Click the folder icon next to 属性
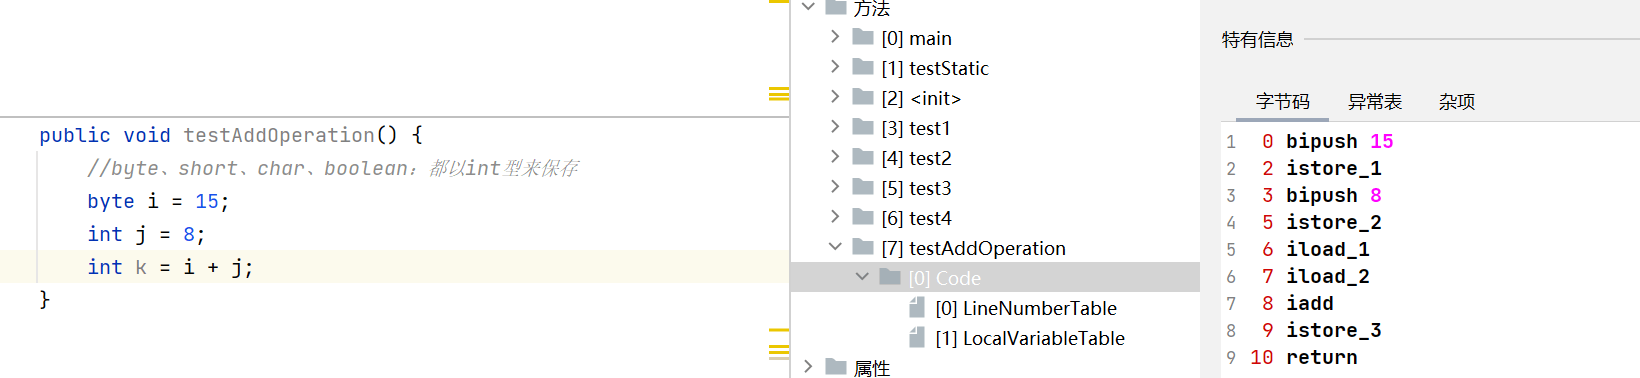Screen dimensions: 1640x378 pyautogui.click(x=836, y=367)
